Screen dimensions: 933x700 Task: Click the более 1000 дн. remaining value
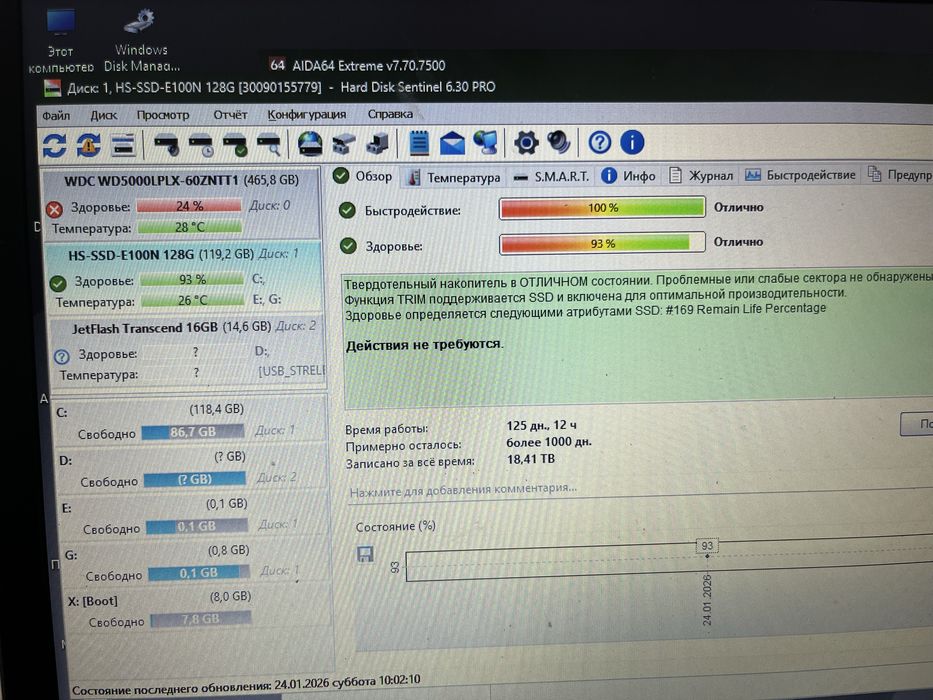tap(549, 442)
